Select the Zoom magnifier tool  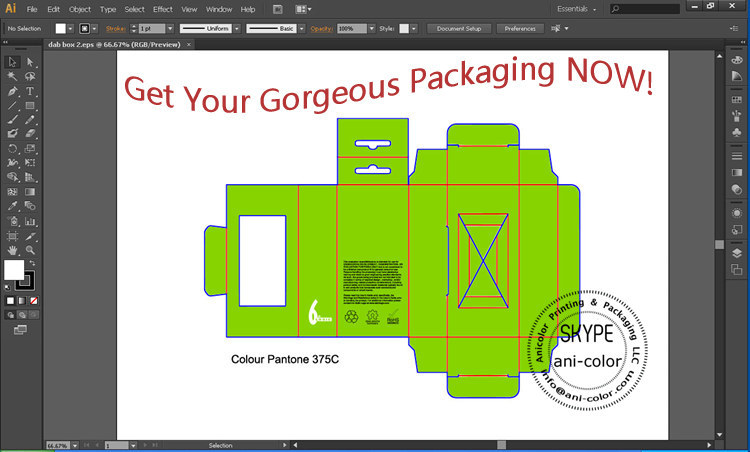point(30,250)
